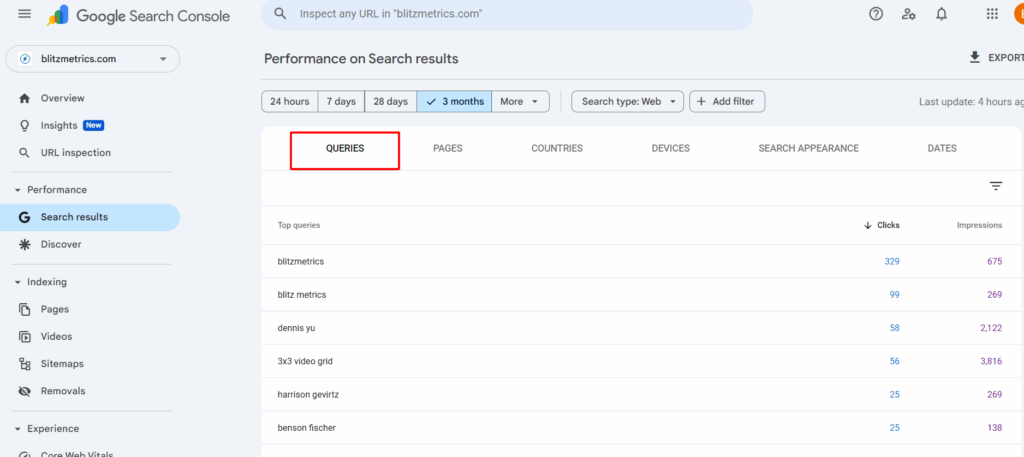Click the table filter rows icon

(x=996, y=186)
